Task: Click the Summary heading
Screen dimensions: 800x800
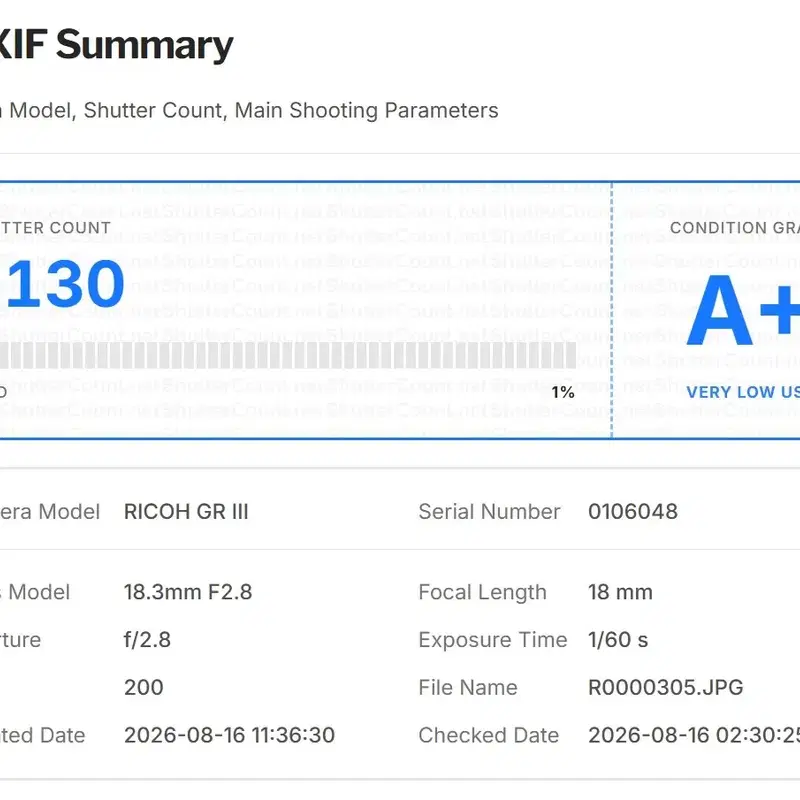Action: tap(144, 45)
